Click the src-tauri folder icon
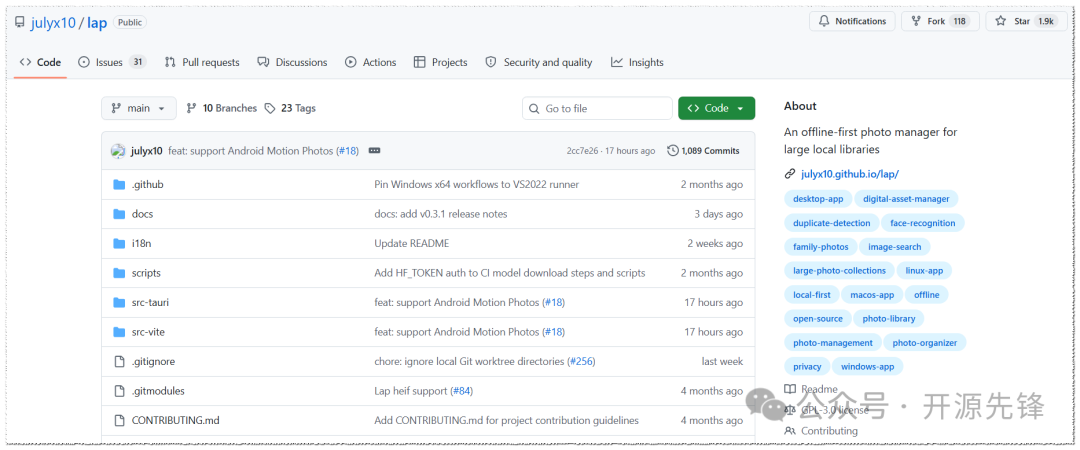 pyautogui.click(x=119, y=303)
